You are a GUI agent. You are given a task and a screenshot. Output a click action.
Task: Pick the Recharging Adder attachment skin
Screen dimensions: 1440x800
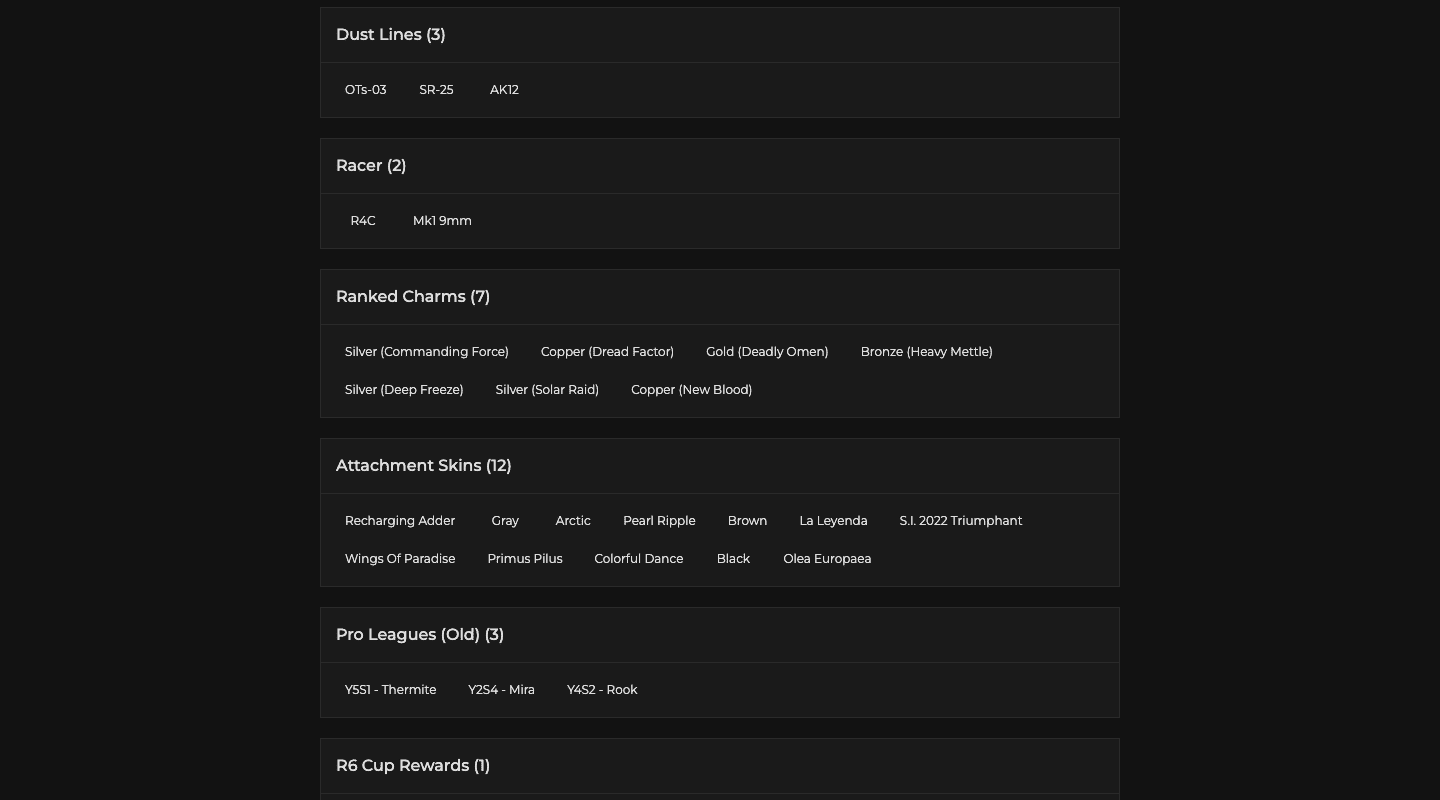pyautogui.click(x=400, y=521)
